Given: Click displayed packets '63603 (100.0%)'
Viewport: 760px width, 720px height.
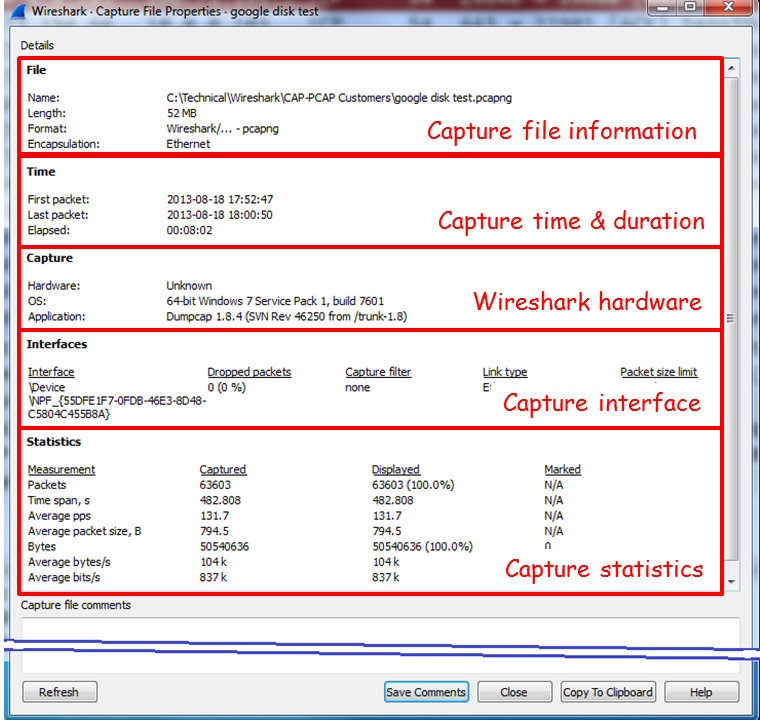Looking at the screenshot, I should click(413, 485).
